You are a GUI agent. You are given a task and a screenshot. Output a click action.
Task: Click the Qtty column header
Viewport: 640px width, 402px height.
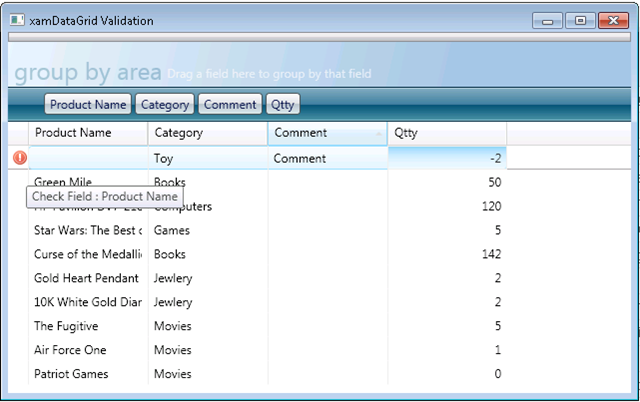coord(446,133)
